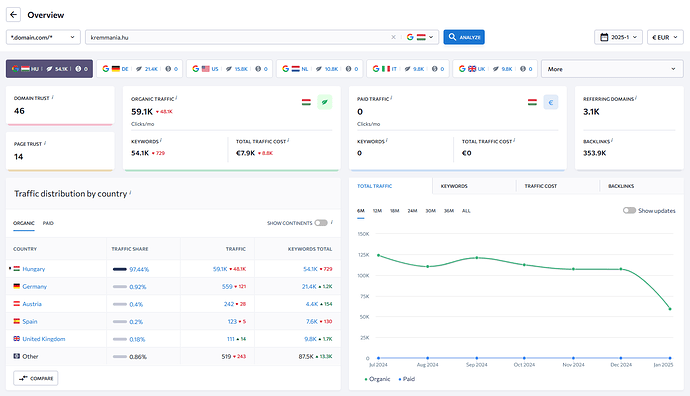Select the NL Google database tab
Viewport: 690px width, 396px height.
pos(319,69)
